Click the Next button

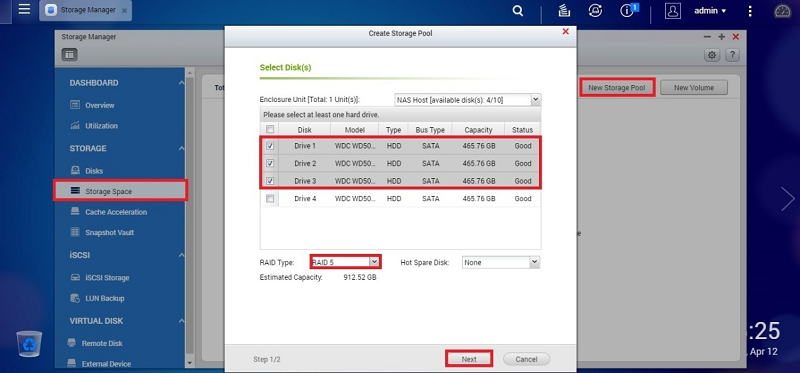(469, 359)
